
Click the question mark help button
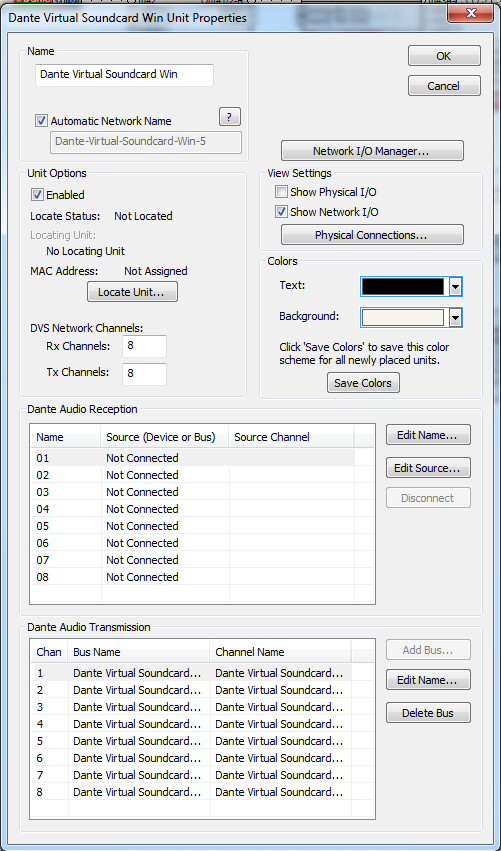coord(230,117)
